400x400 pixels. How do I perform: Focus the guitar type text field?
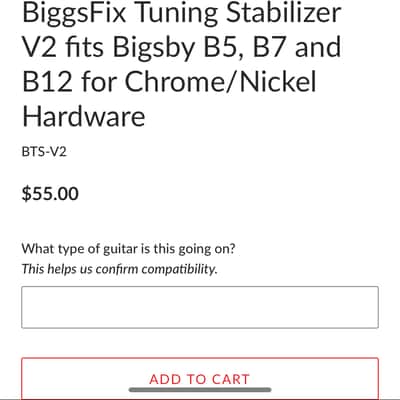[200, 307]
